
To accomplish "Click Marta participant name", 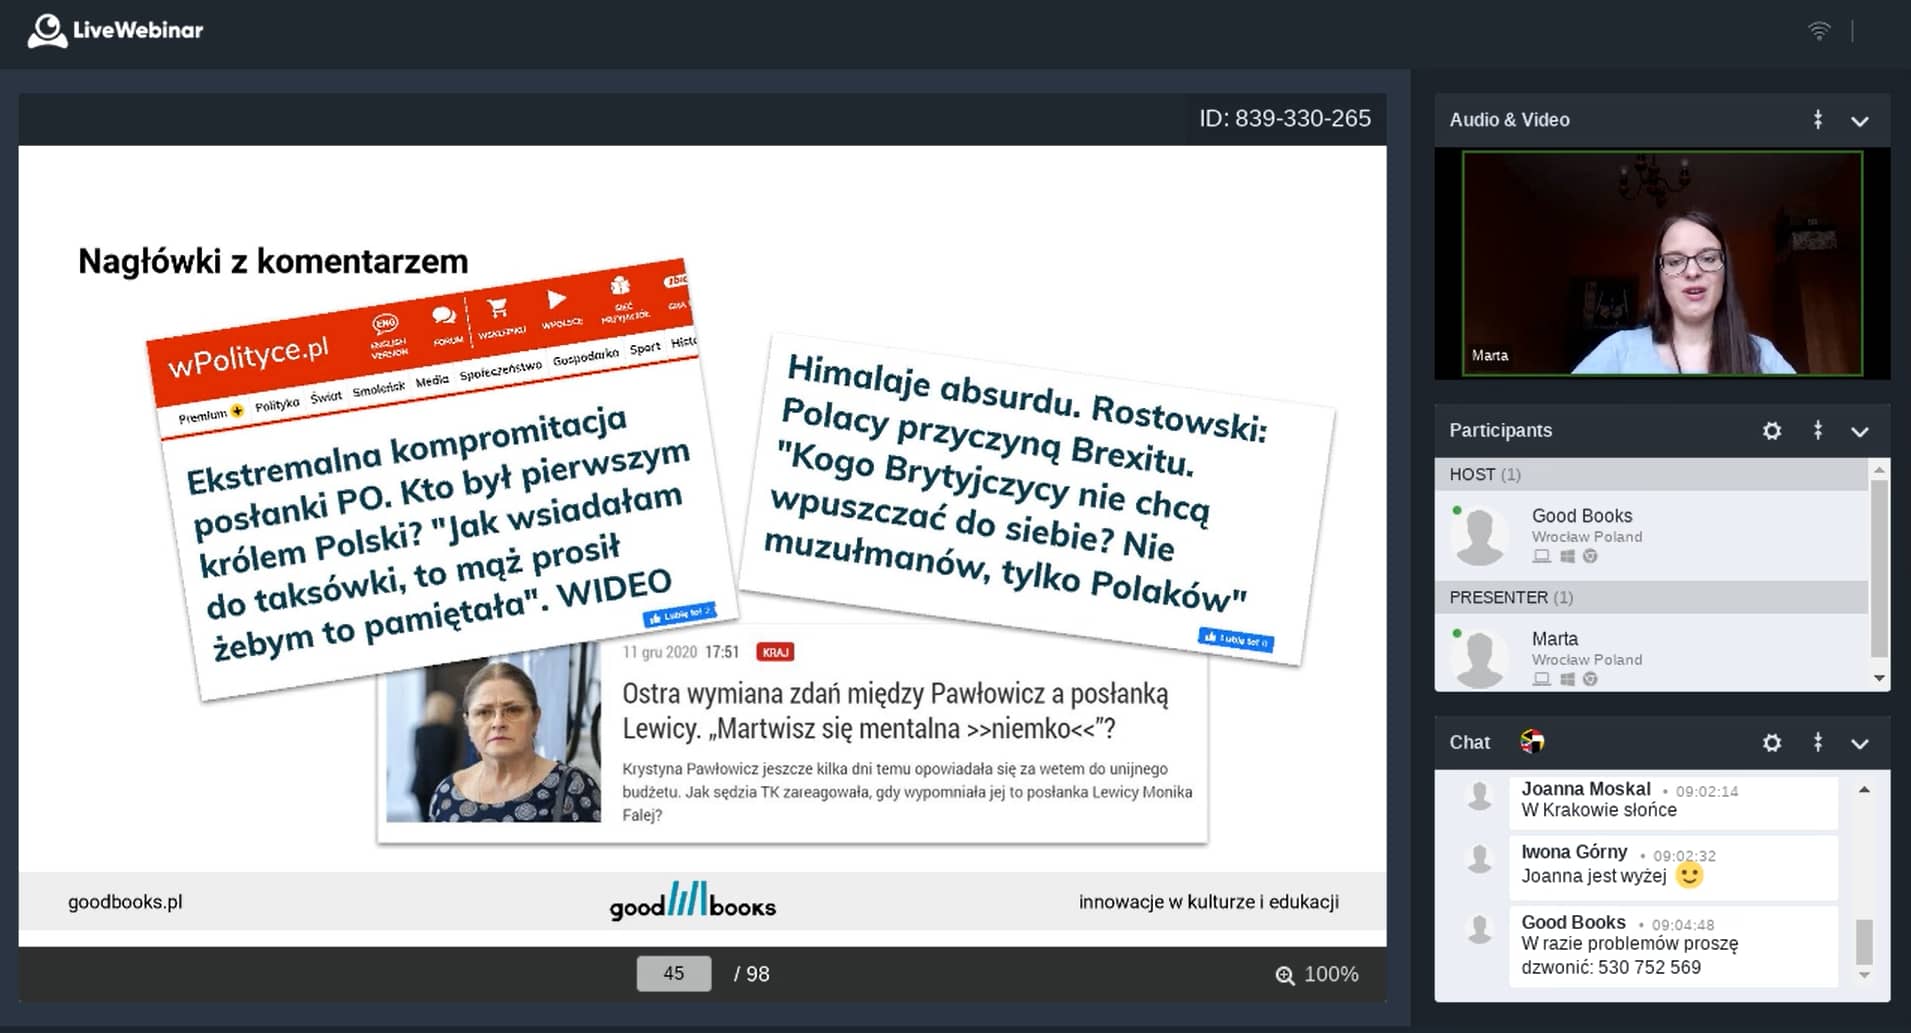I will tap(1555, 639).
